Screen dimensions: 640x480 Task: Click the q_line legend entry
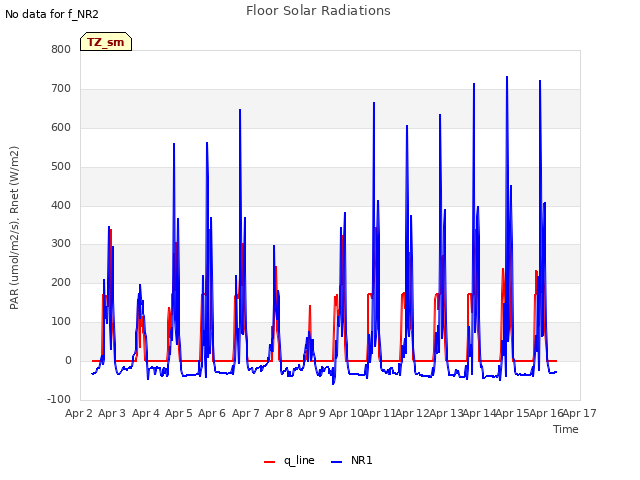pyautogui.click(x=289, y=460)
